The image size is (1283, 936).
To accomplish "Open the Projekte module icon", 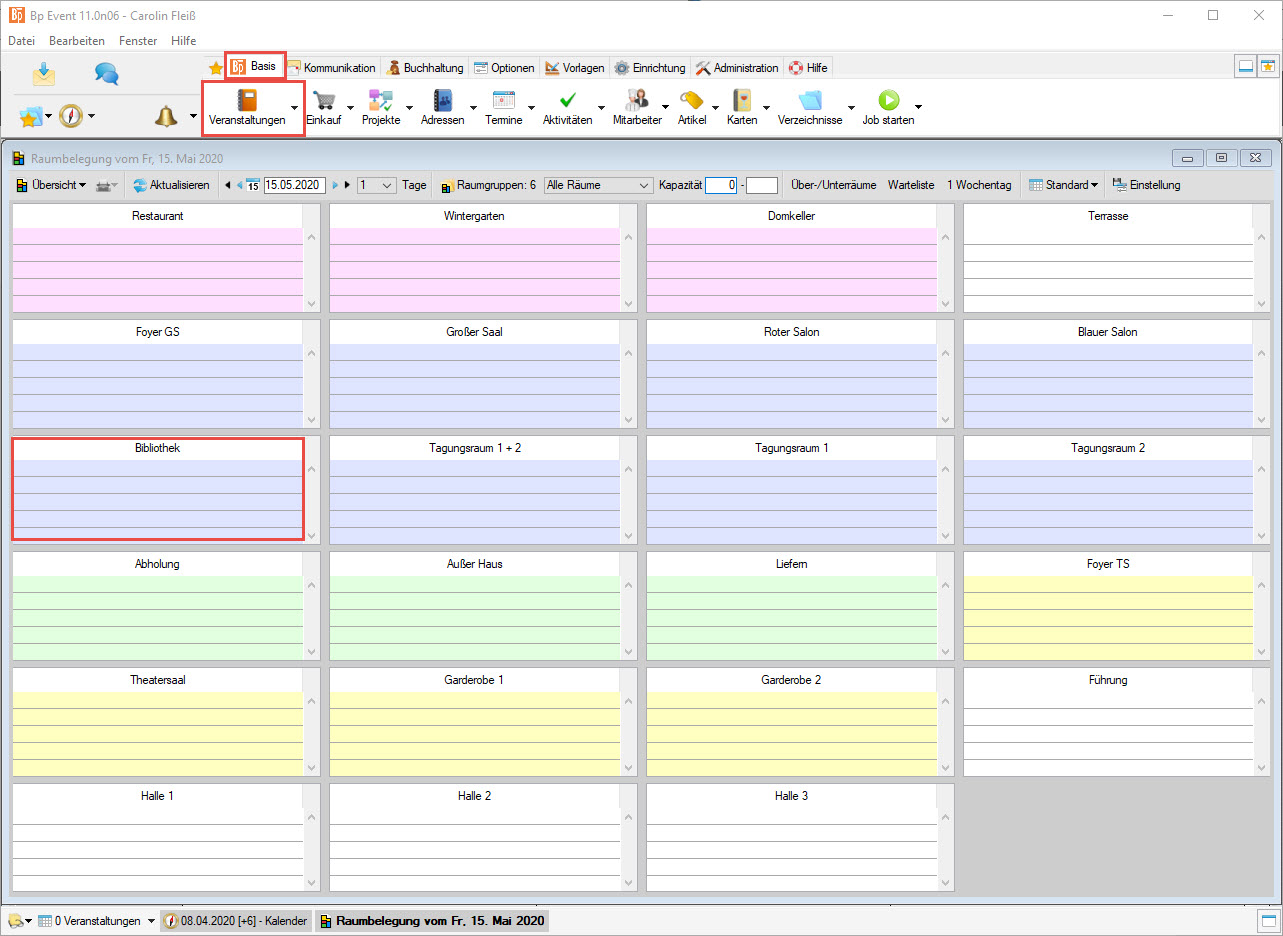I will [380, 101].
